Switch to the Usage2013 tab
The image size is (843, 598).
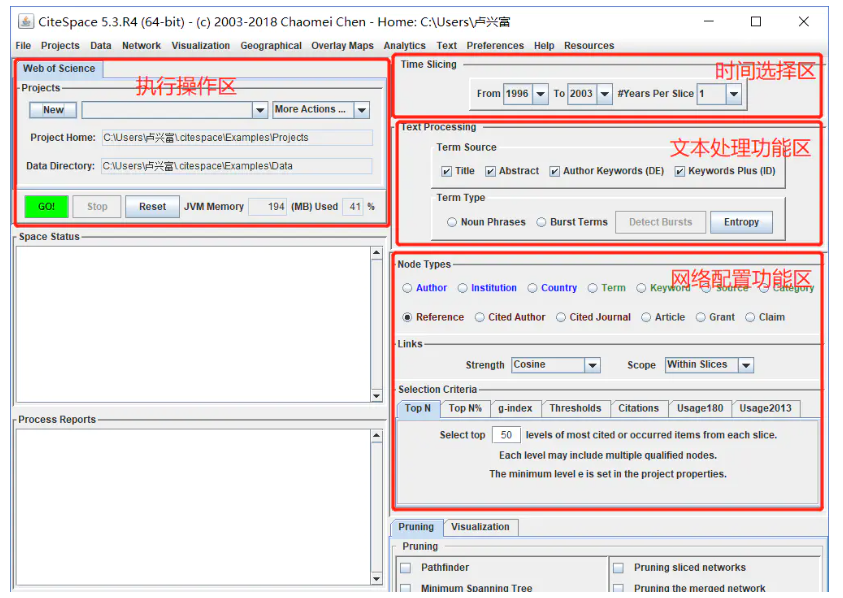click(765, 409)
